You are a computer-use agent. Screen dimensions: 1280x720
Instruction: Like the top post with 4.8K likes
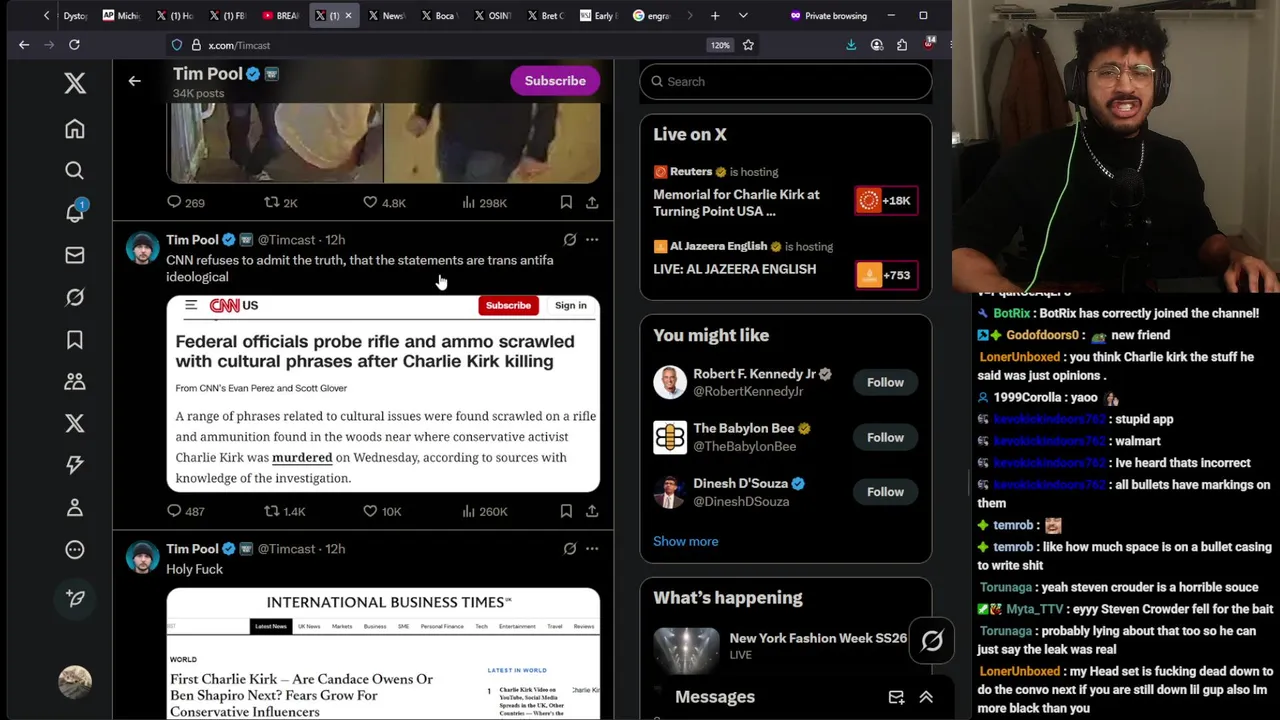click(x=384, y=202)
